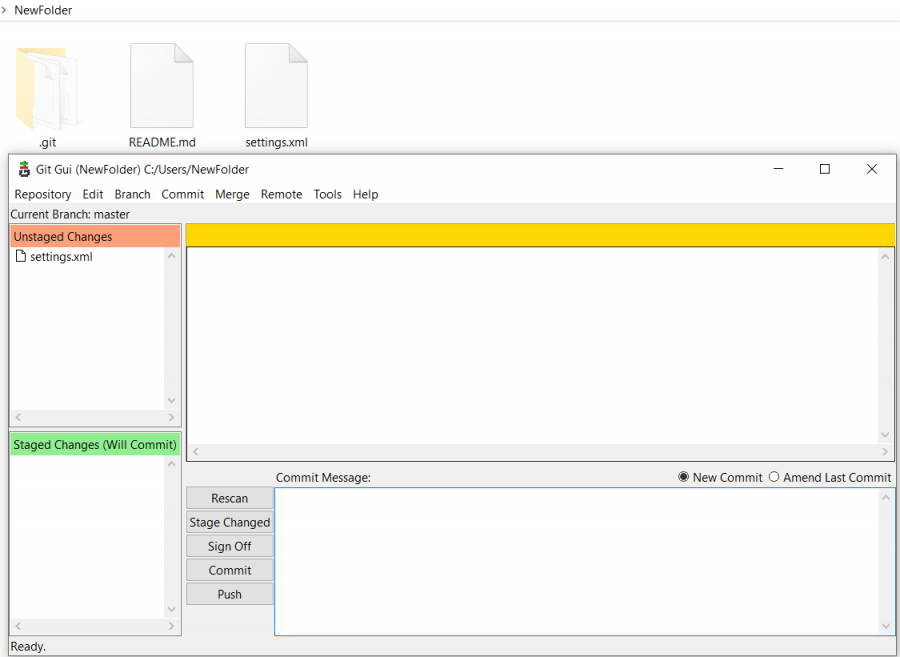This screenshot has width=900, height=657.
Task: Click the Unstaged Changes header
Action: [x=95, y=236]
